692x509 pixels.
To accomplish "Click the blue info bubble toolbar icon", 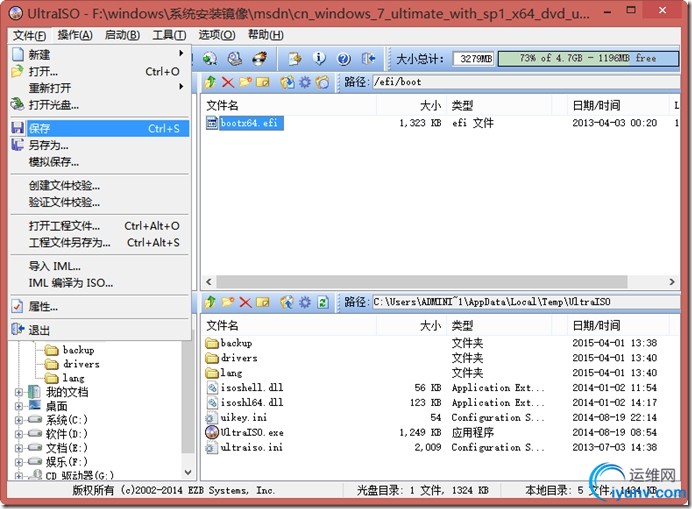I will (x=319, y=58).
